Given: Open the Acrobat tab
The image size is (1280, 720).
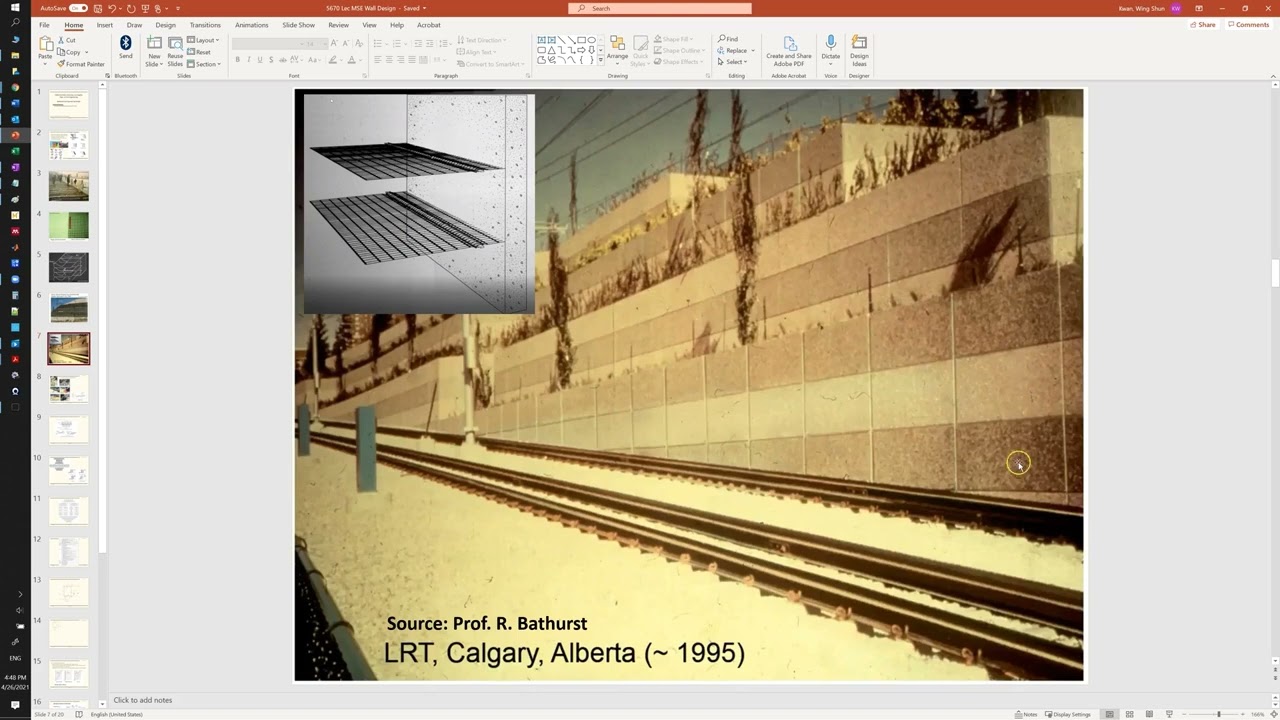Looking at the screenshot, I should [429, 25].
